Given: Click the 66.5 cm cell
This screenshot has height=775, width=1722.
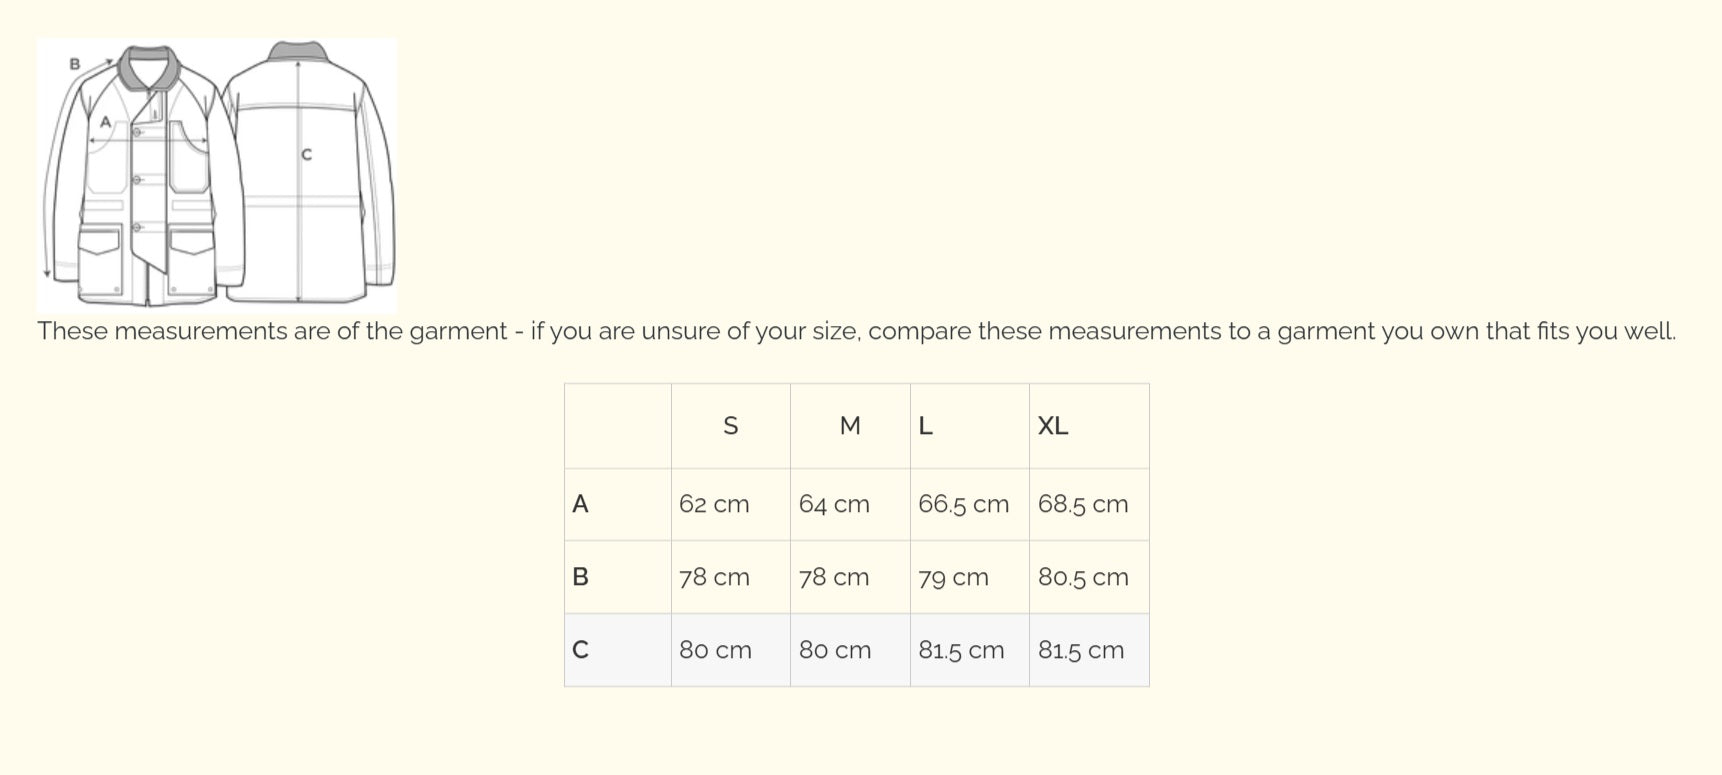Looking at the screenshot, I should click(x=963, y=504).
